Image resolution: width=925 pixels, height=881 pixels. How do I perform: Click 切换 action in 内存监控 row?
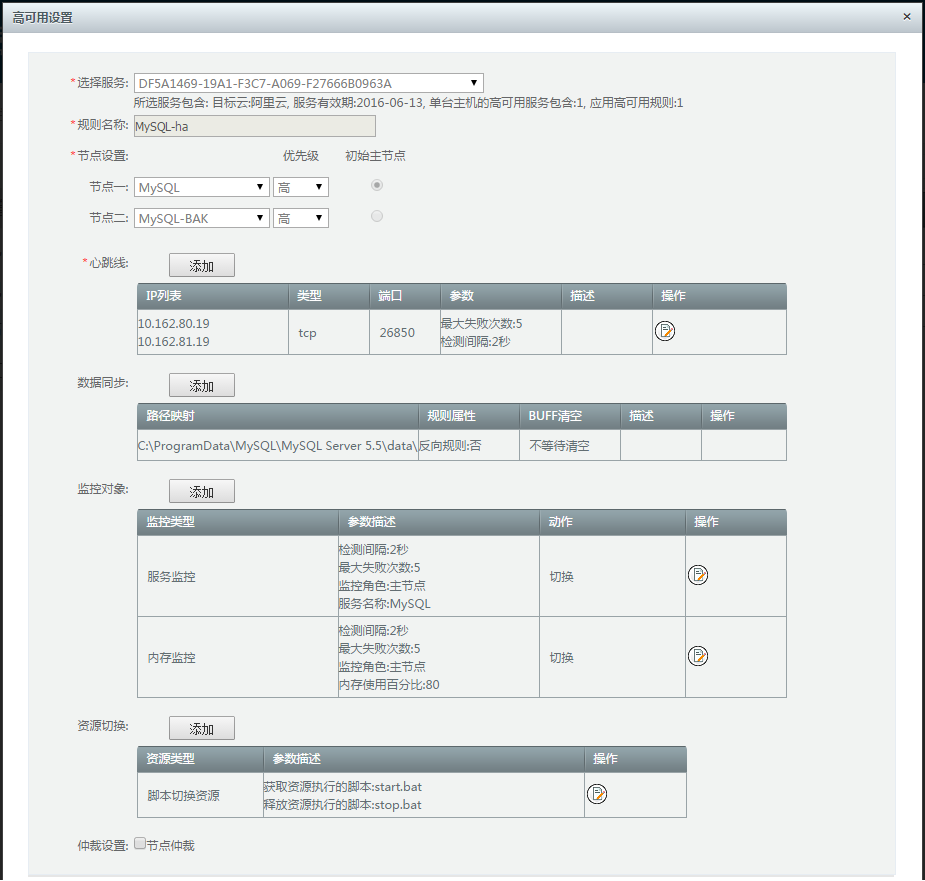(562, 657)
